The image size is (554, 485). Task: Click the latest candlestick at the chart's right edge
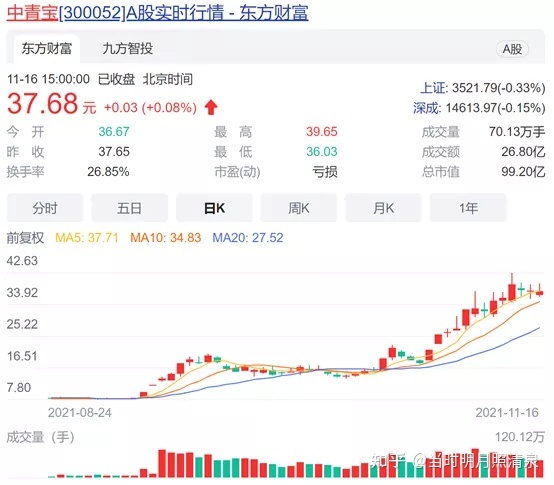tap(540, 291)
